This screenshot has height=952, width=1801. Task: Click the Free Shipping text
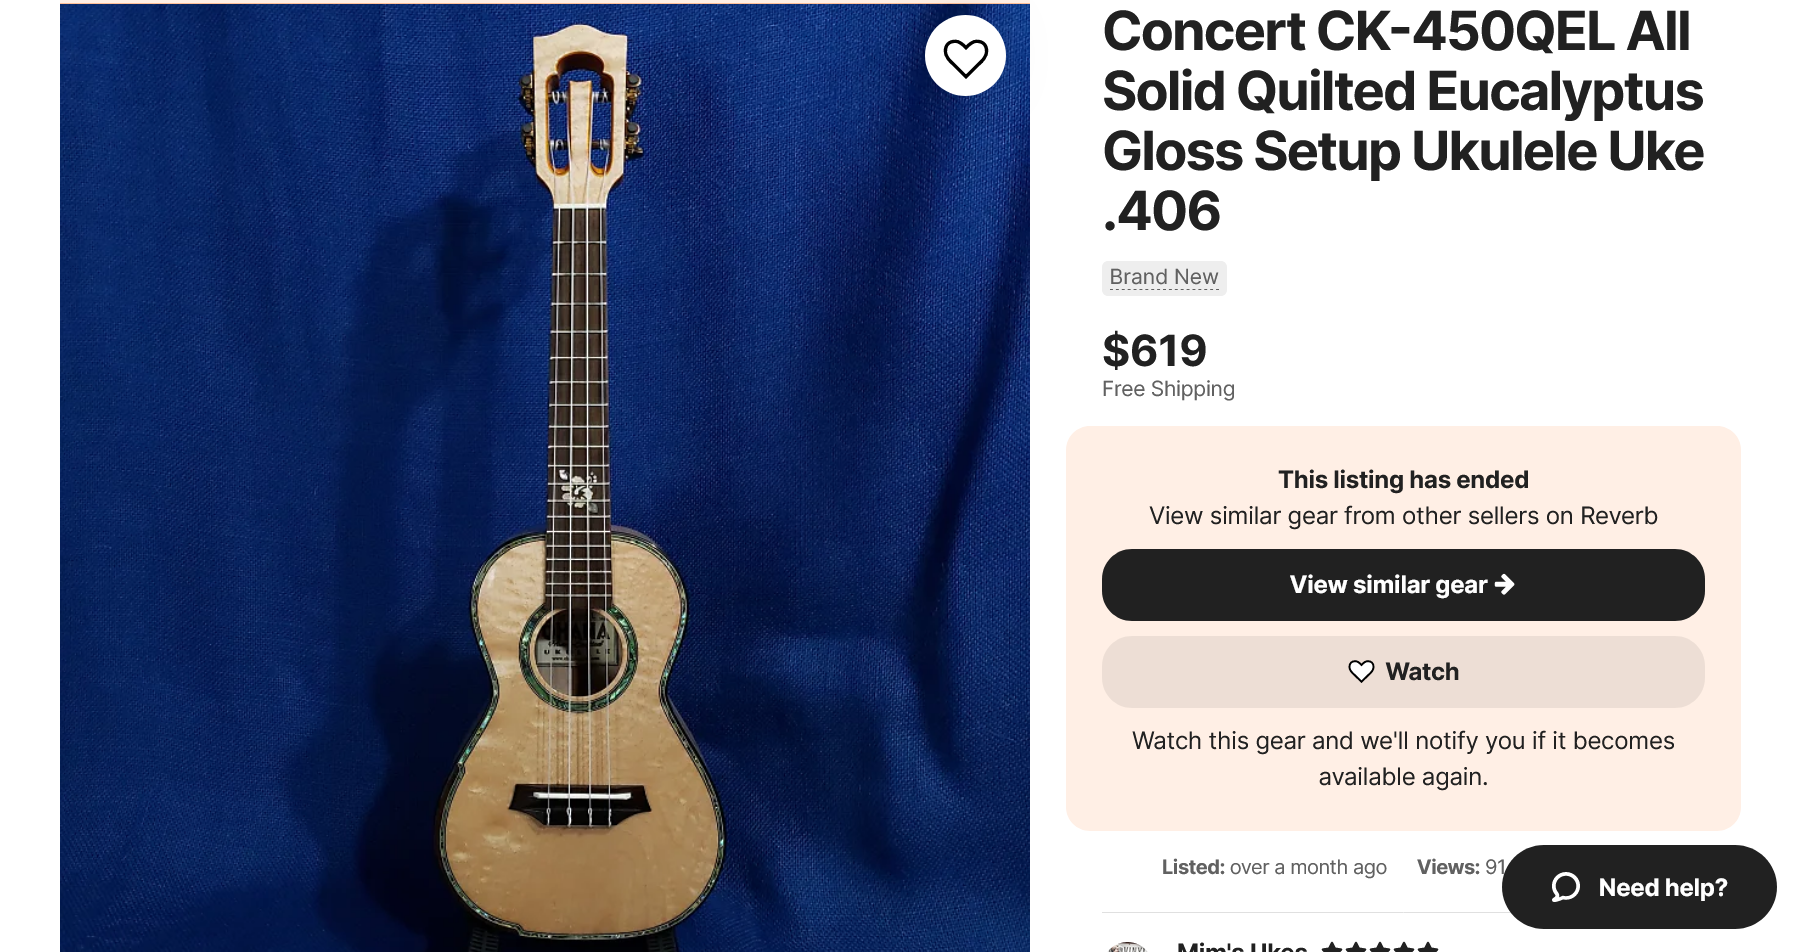(x=1168, y=389)
